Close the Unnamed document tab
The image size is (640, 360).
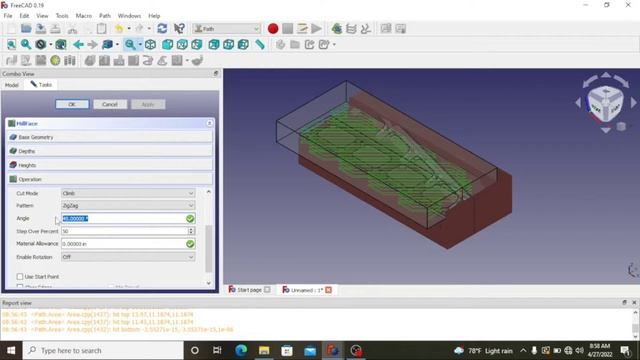[x=329, y=290]
